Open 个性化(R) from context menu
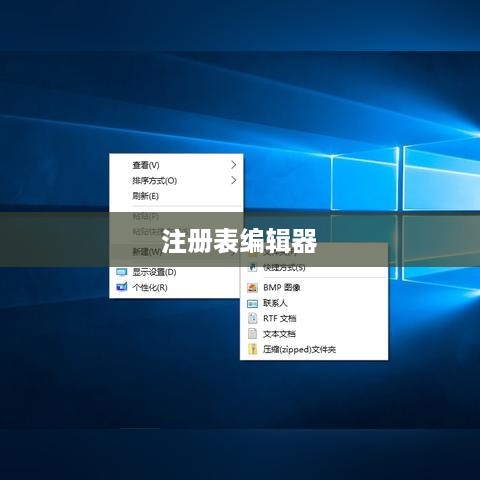Viewport: 480px width, 480px height. pyautogui.click(x=176, y=287)
